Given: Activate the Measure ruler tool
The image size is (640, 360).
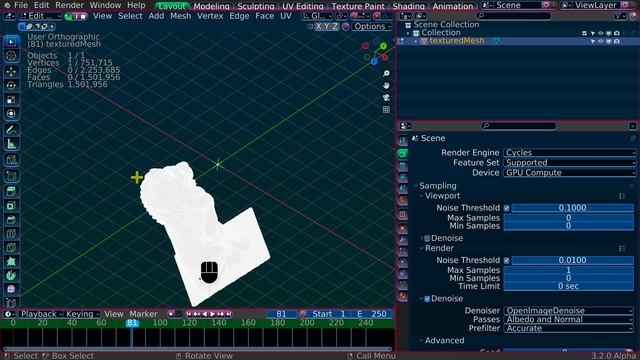Looking at the screenshot, I should 11,144.
